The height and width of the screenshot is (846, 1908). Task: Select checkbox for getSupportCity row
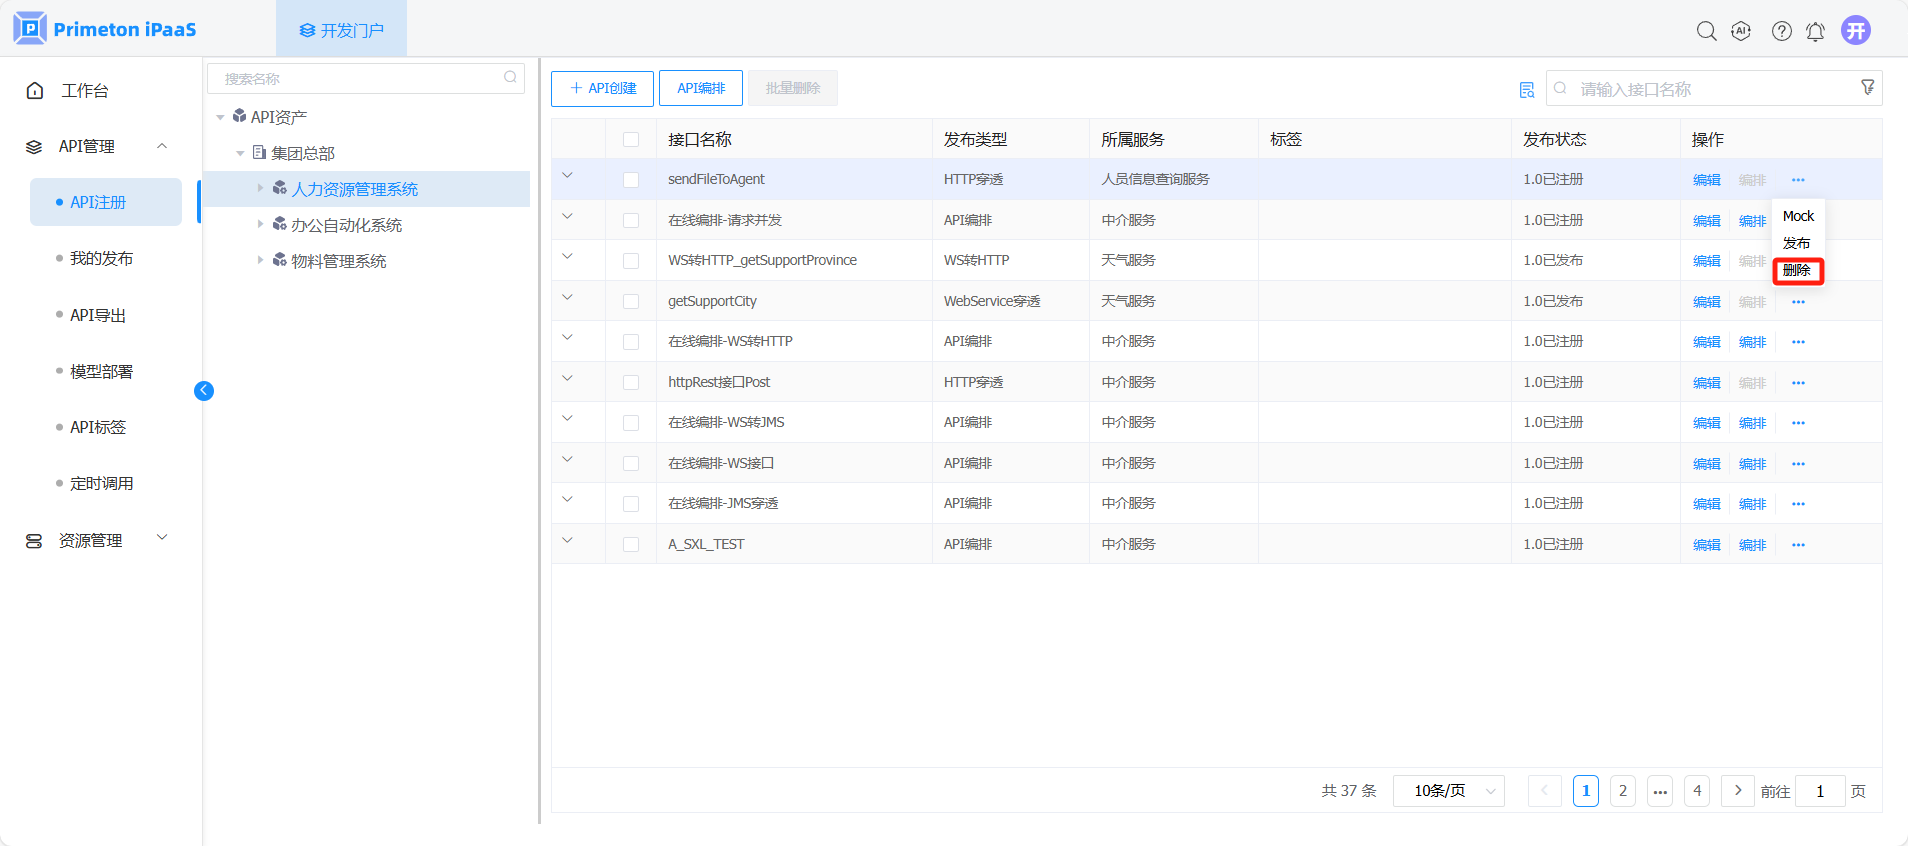tap(631, 302)
